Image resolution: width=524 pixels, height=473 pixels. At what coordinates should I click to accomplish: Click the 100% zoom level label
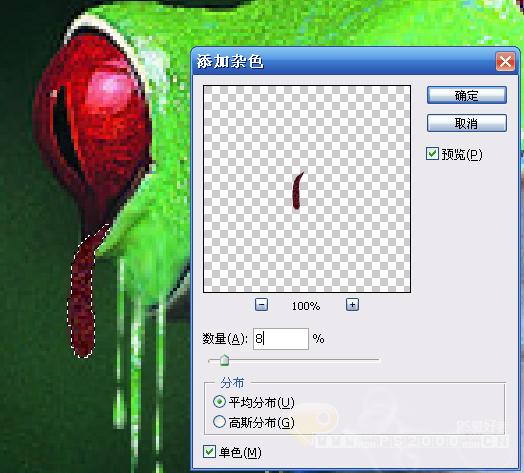pos(306,306)
